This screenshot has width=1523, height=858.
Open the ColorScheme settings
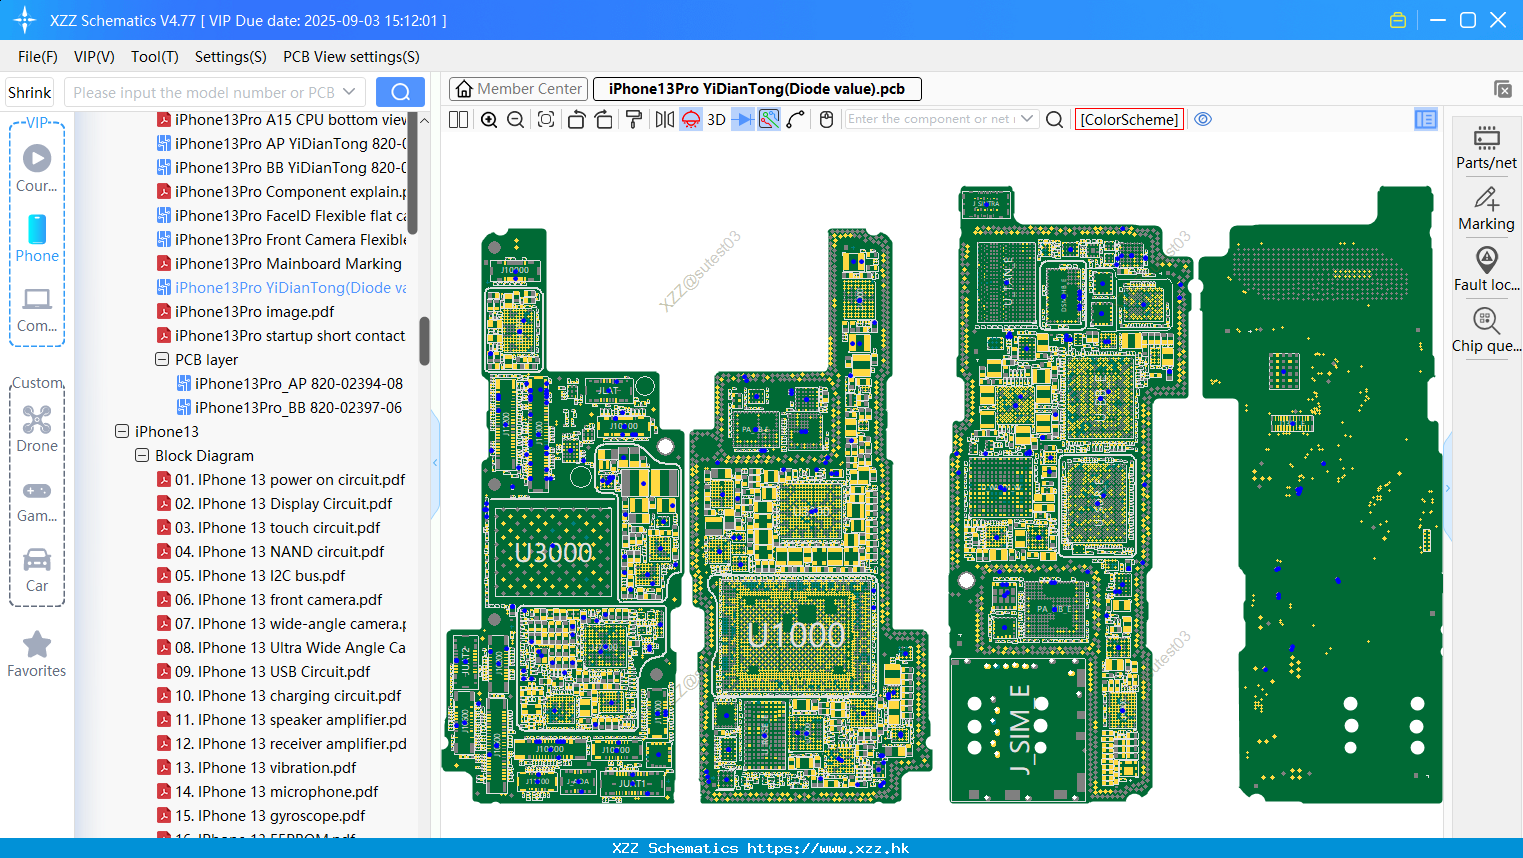coord(1129,119)
